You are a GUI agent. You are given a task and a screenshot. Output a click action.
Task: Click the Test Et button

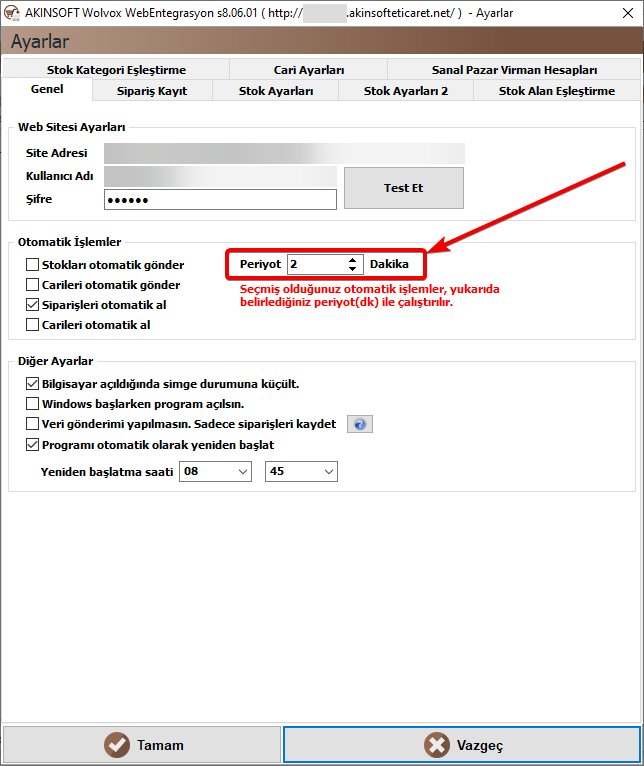(404, 188)
